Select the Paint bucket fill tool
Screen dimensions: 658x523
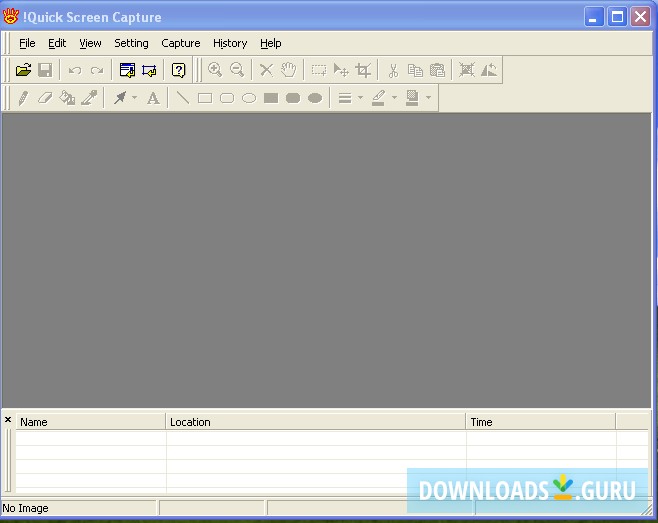tap(67, 98)
